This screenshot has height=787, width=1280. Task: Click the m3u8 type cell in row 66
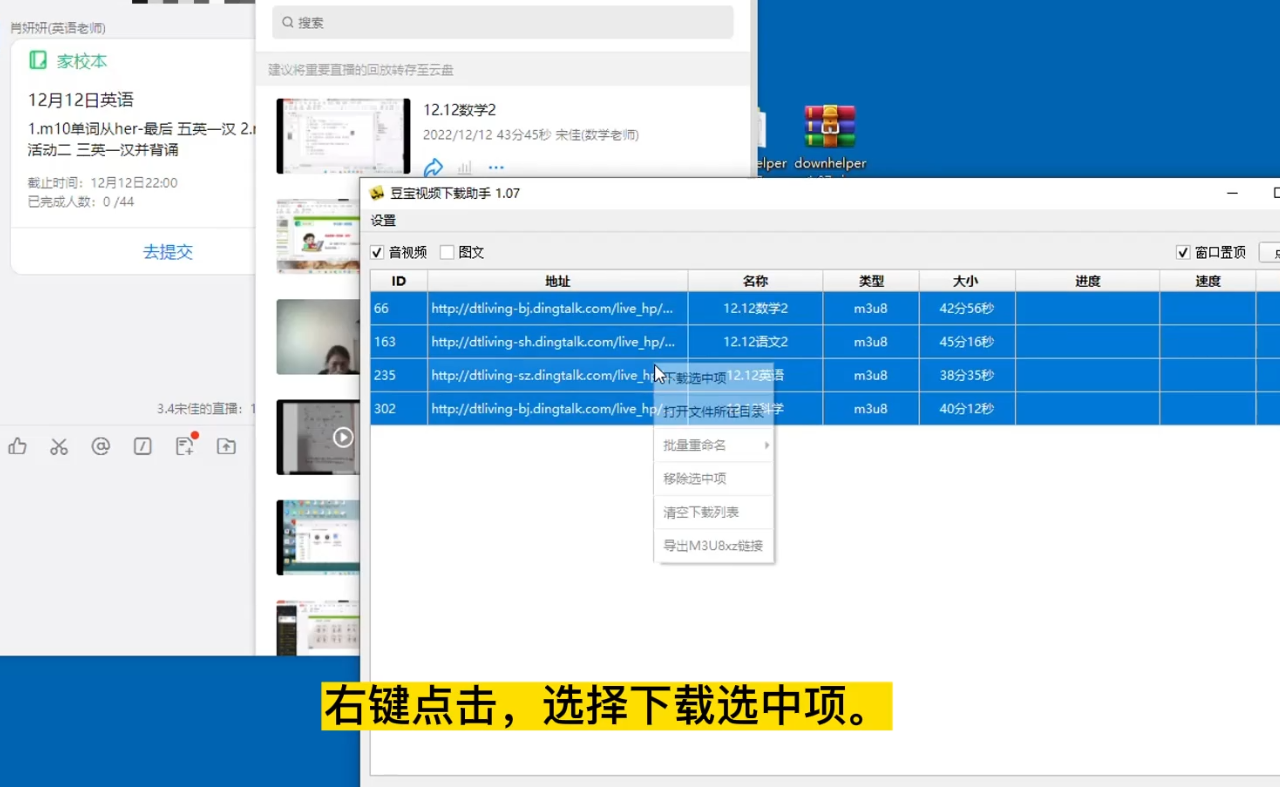[x=871, y=308]
